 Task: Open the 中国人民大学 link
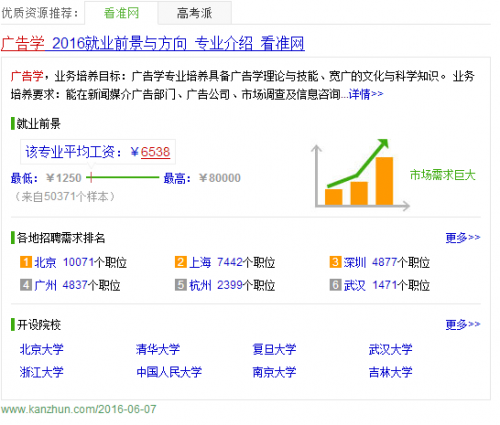tap(169, 372)
